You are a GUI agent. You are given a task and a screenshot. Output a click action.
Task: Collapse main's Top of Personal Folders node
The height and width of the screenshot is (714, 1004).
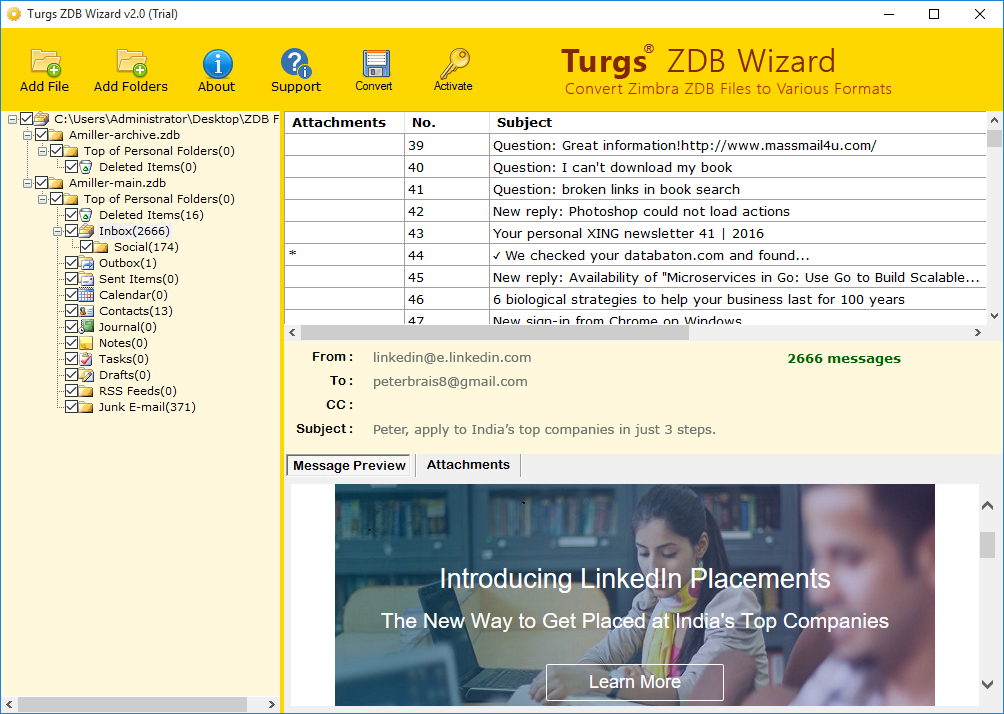42,200
